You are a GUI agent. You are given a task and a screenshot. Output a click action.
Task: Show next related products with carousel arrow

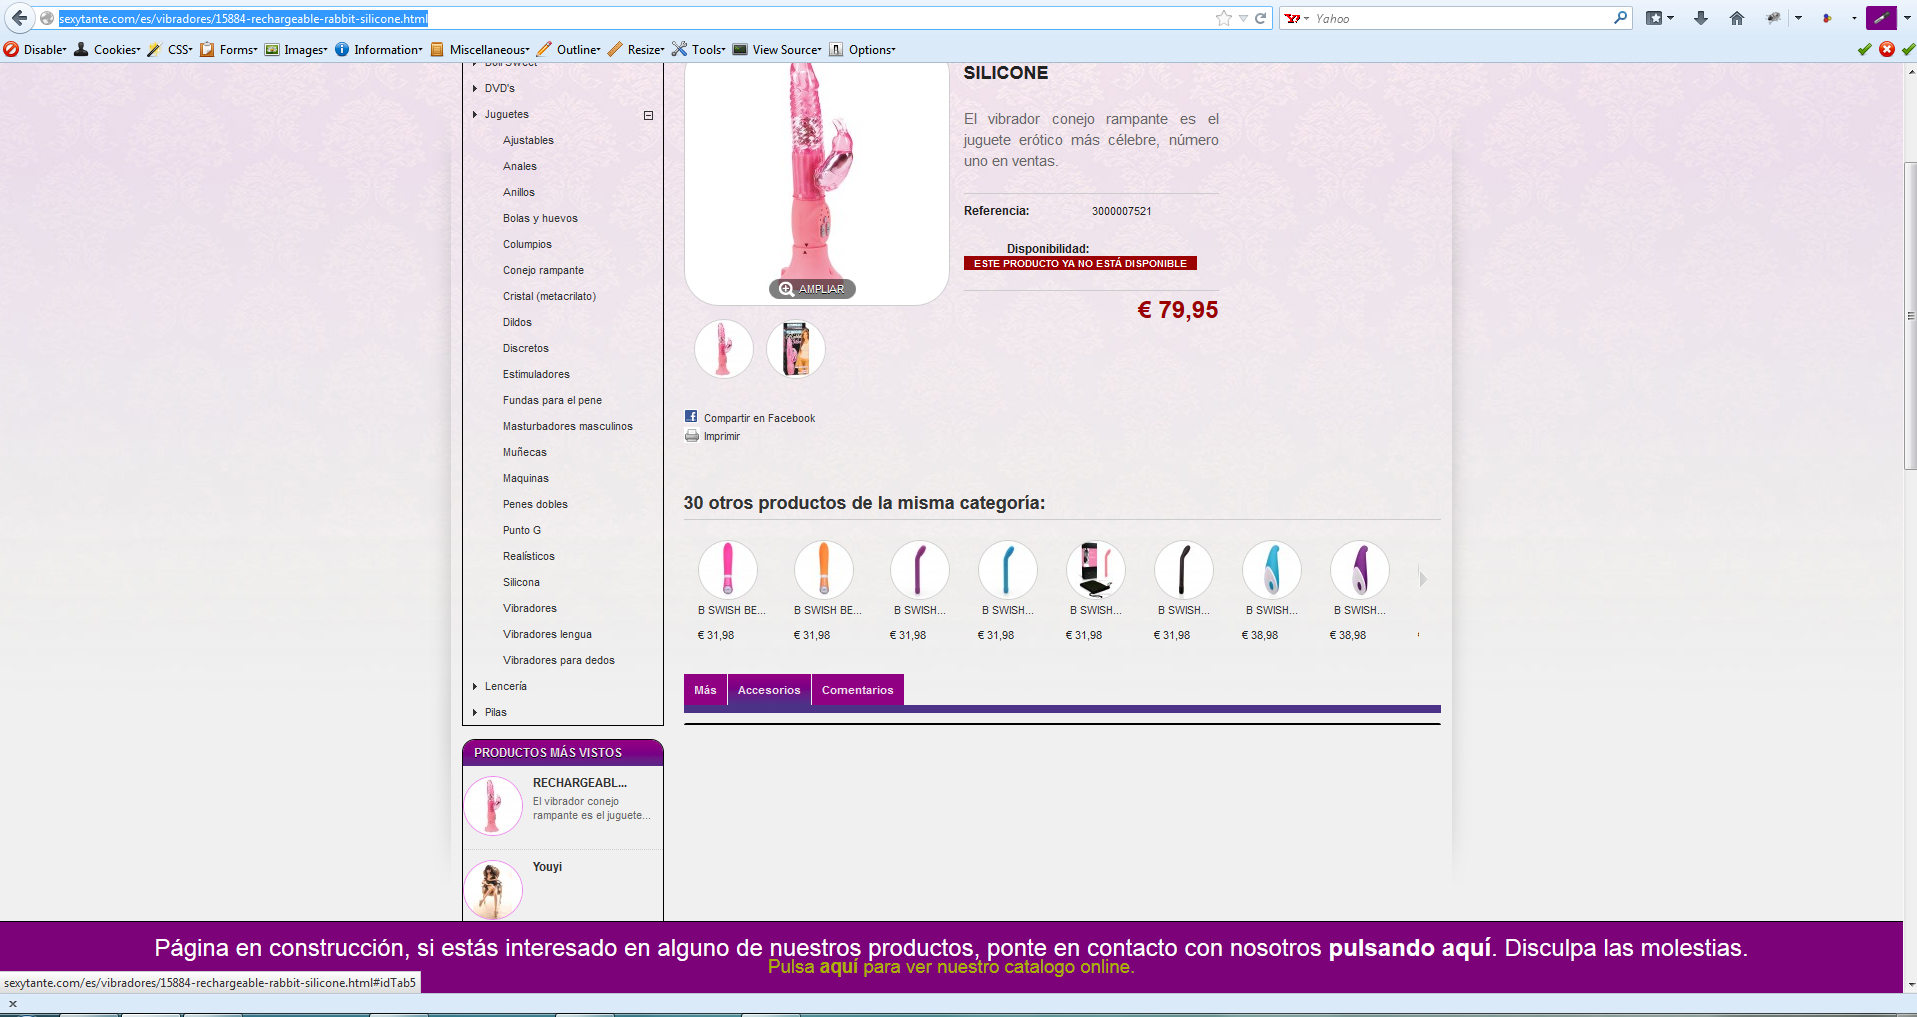[1423, 578]
